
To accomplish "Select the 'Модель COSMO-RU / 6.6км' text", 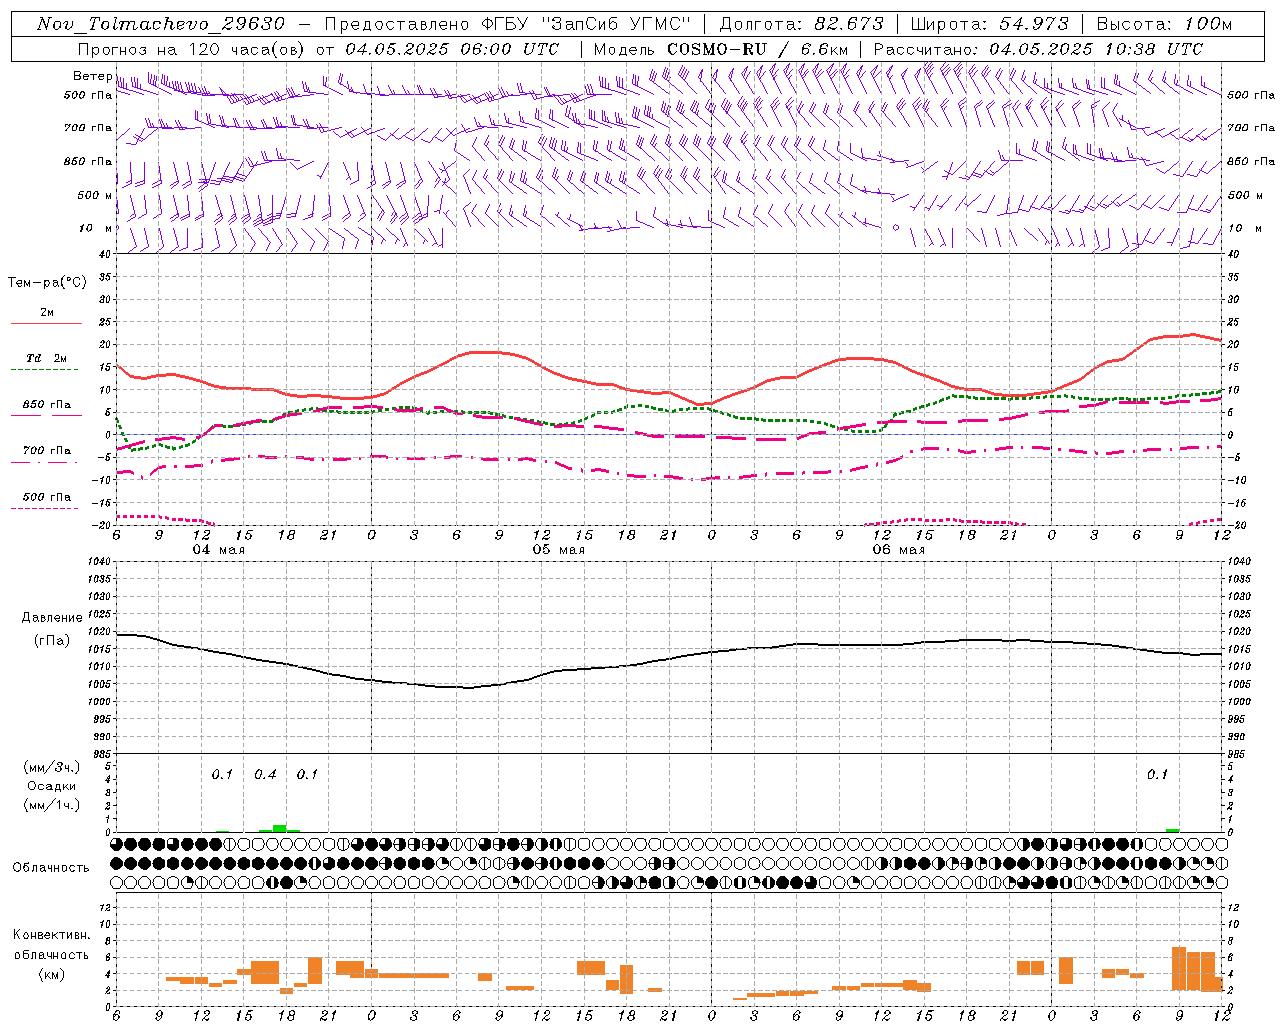I will pos(721,49).
